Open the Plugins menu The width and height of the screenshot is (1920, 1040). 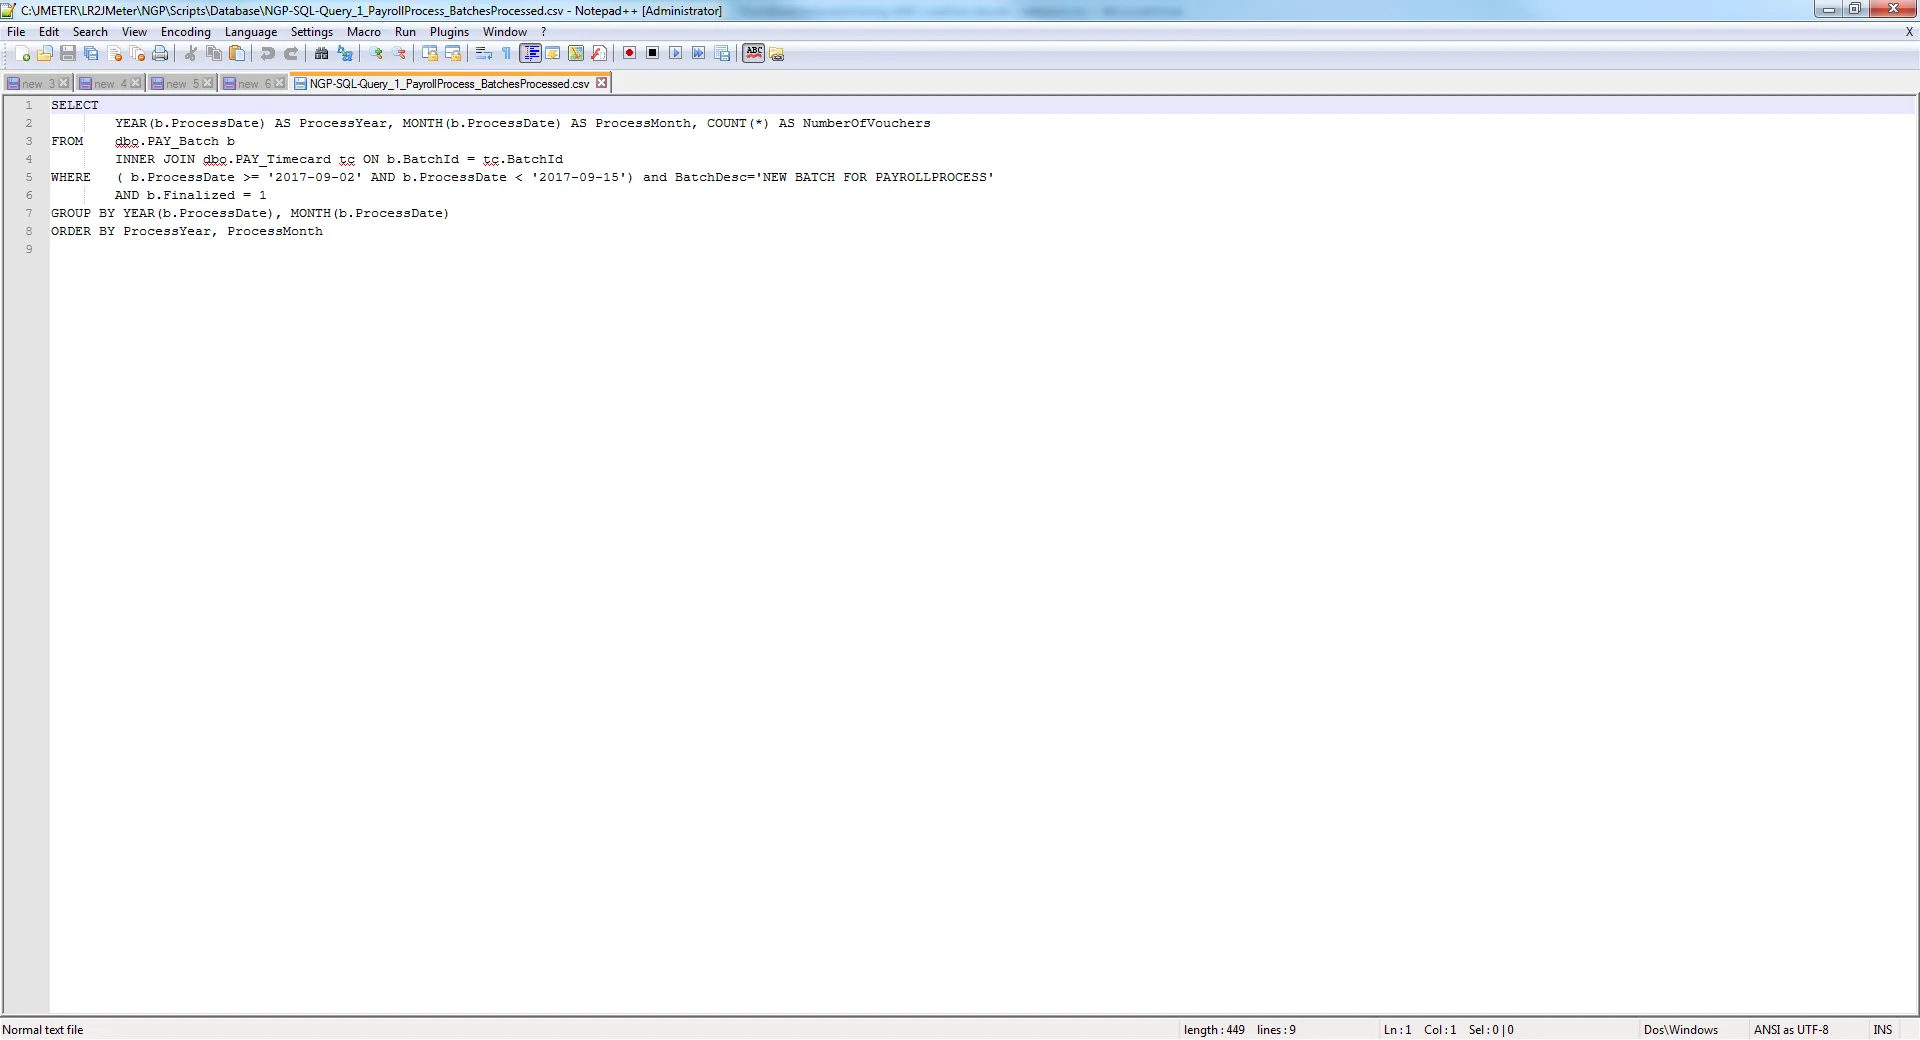click(449, 32)
